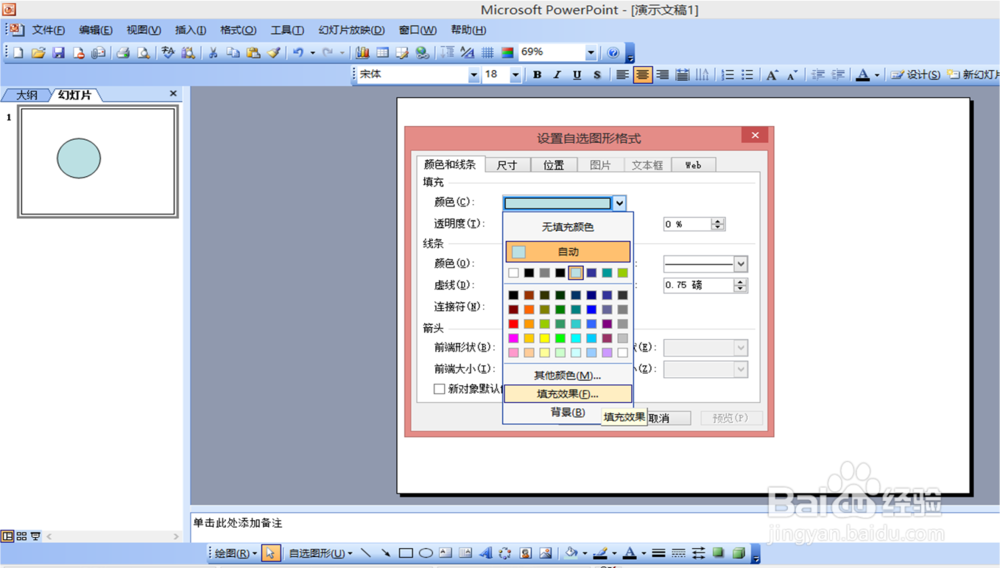Click the 3-D Style icon
Image resolution: width=1000 pixels, height=568 pixels.
pos(739,553)
